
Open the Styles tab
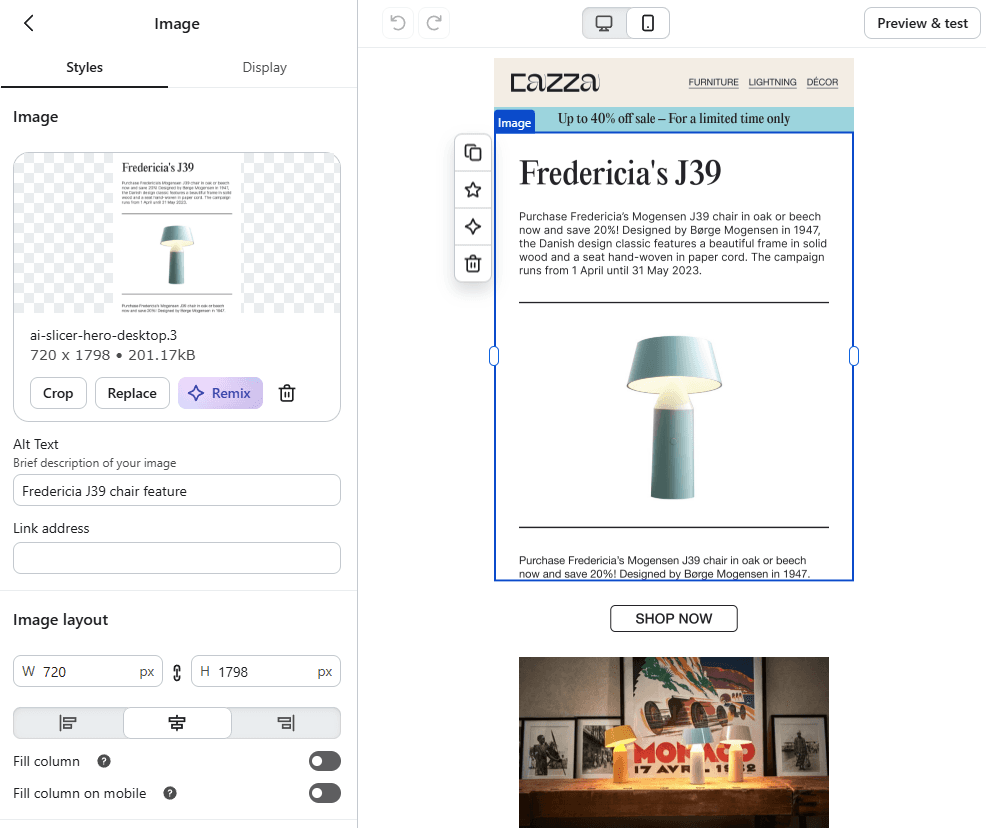tap(84, 67)
